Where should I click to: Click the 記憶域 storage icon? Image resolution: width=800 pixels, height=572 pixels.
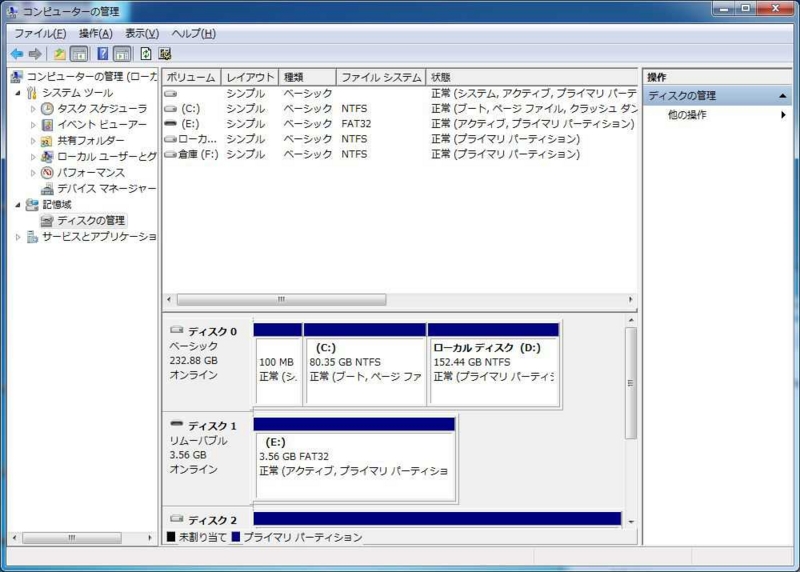click(32, 205)
